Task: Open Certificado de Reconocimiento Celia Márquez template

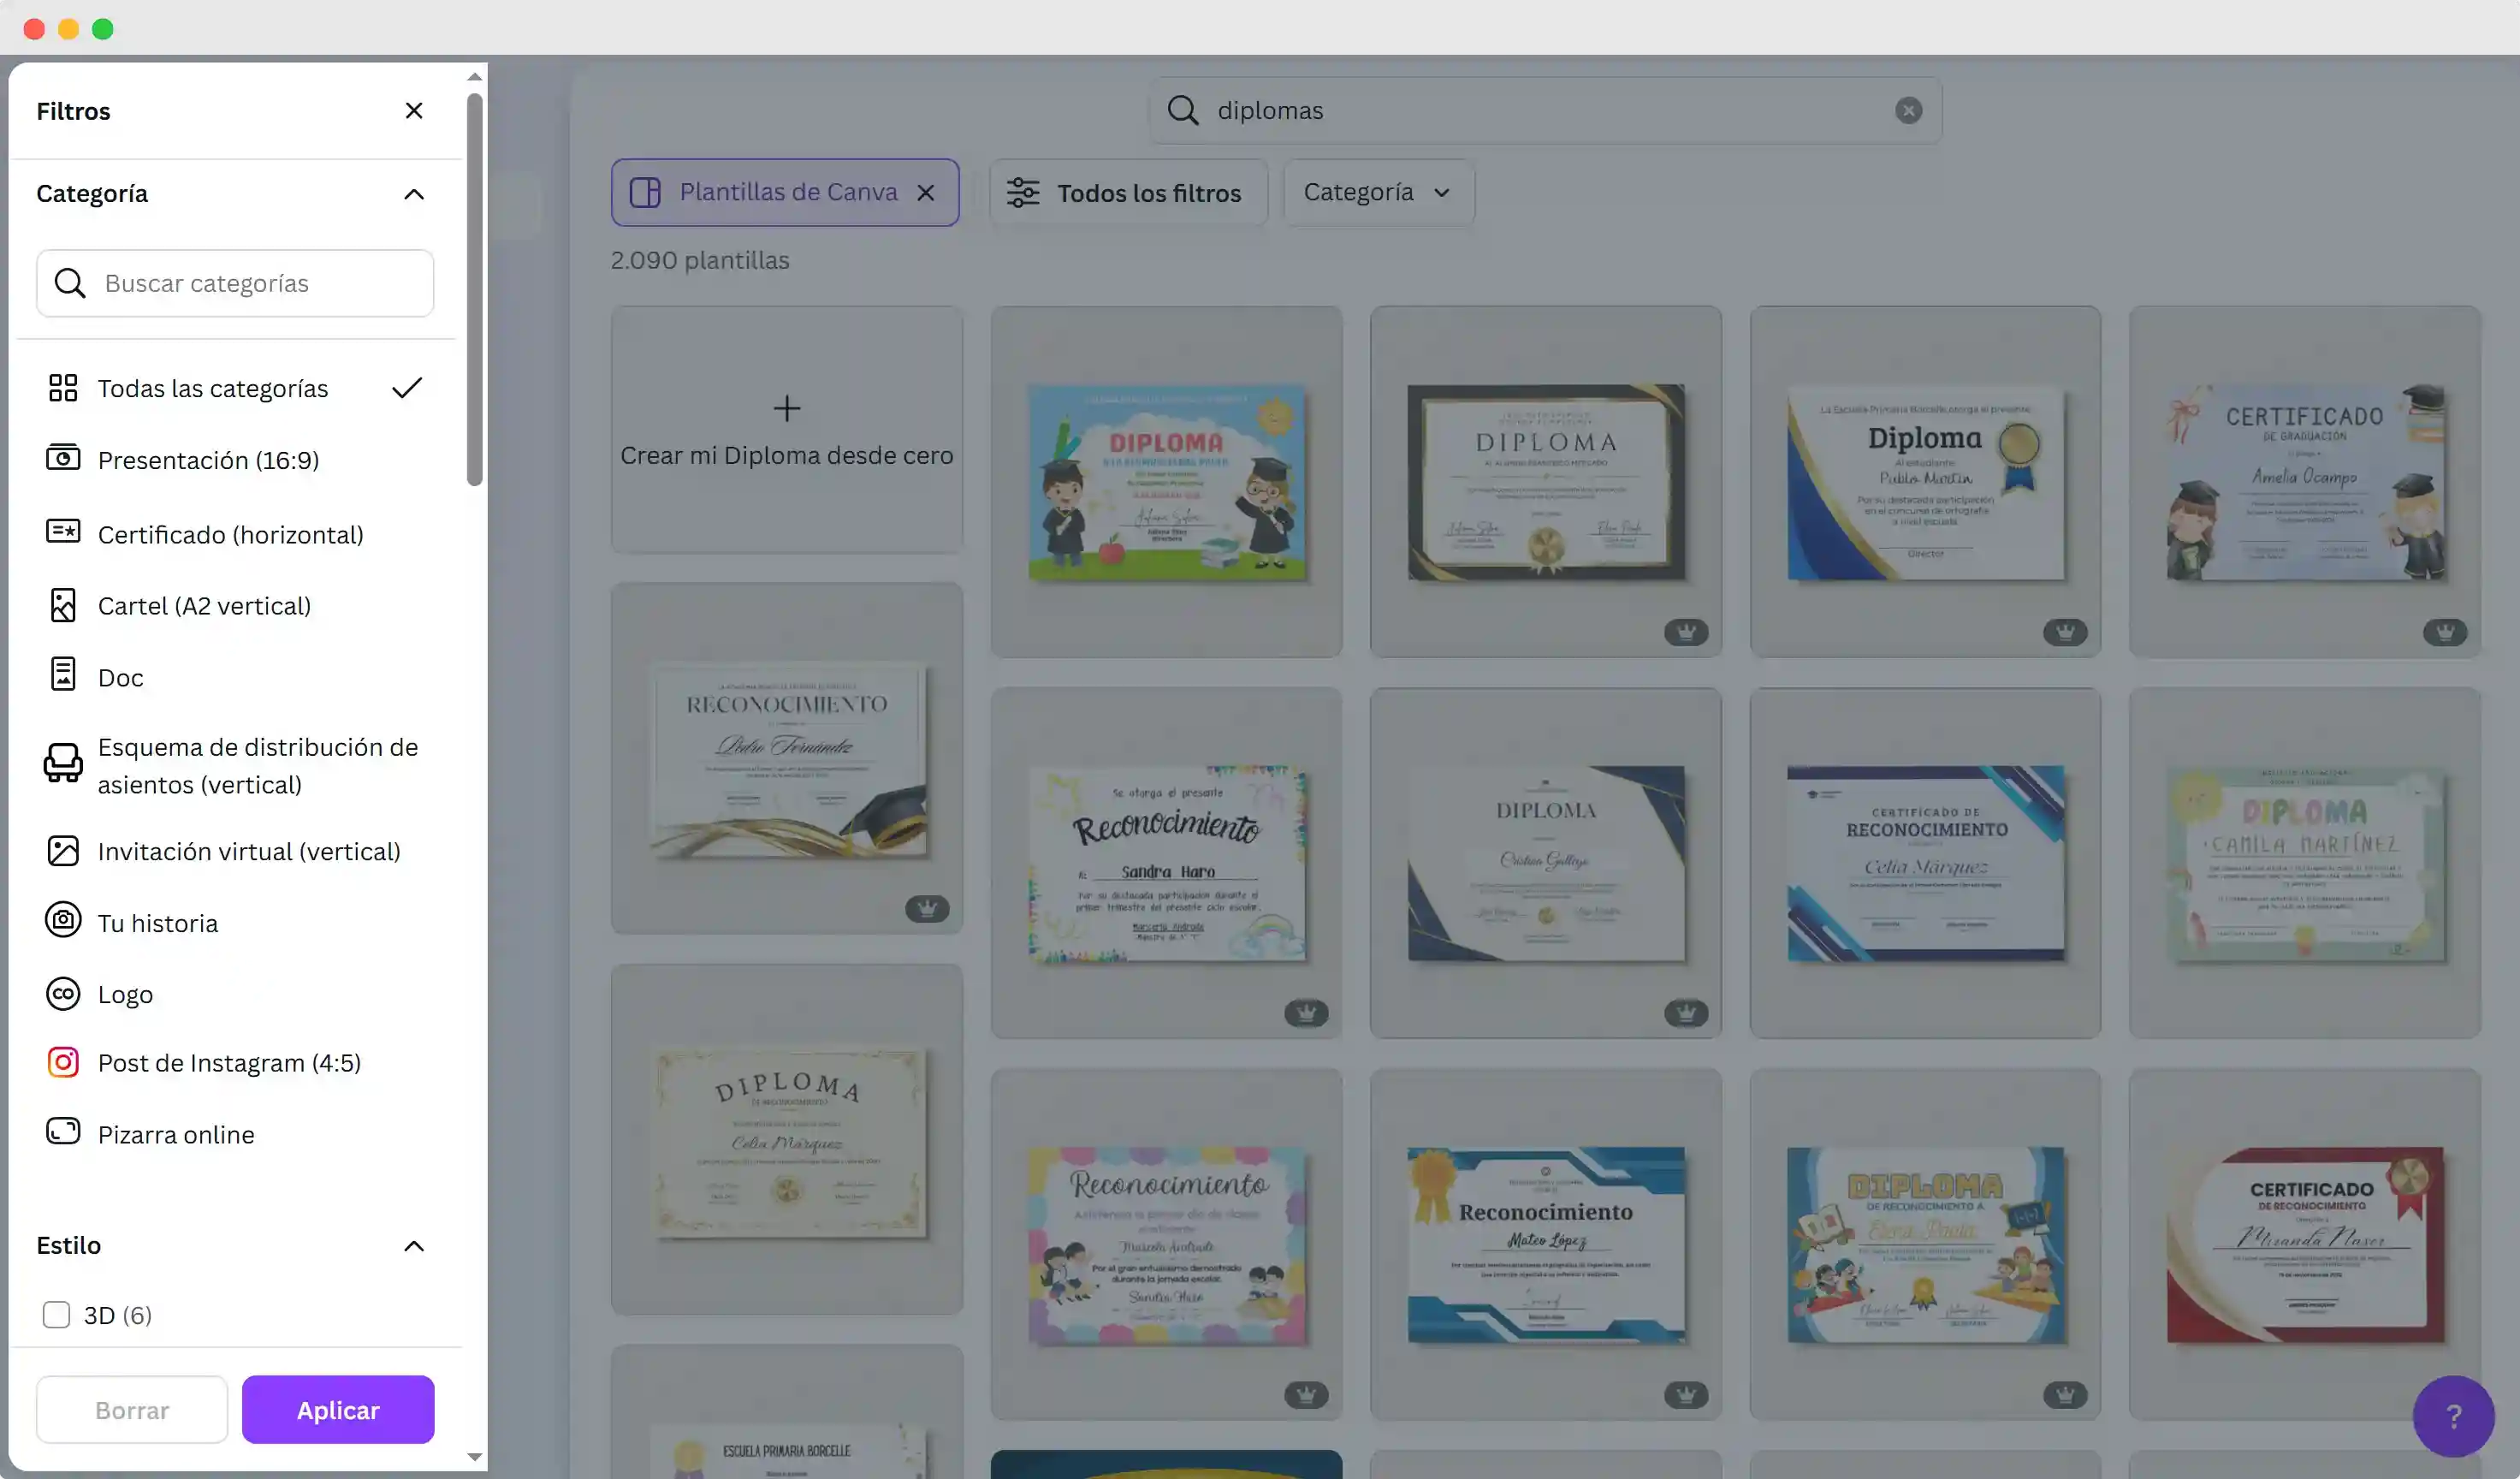Action: pyautogui.click(x=1925, y=863)
